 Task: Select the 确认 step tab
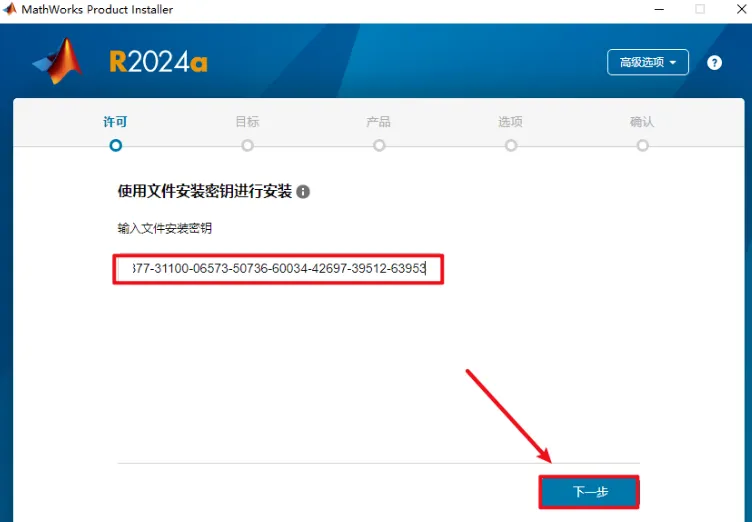(x=642, y=122)
